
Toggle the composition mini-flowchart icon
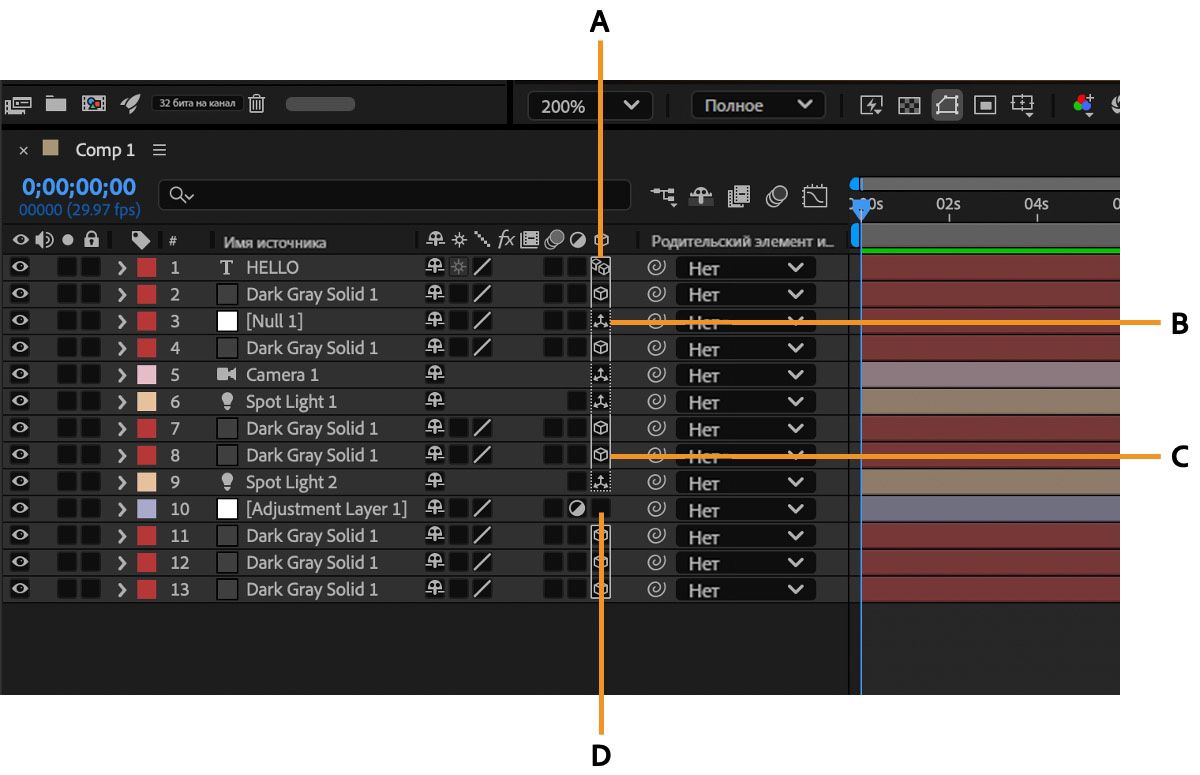[664, 196]
